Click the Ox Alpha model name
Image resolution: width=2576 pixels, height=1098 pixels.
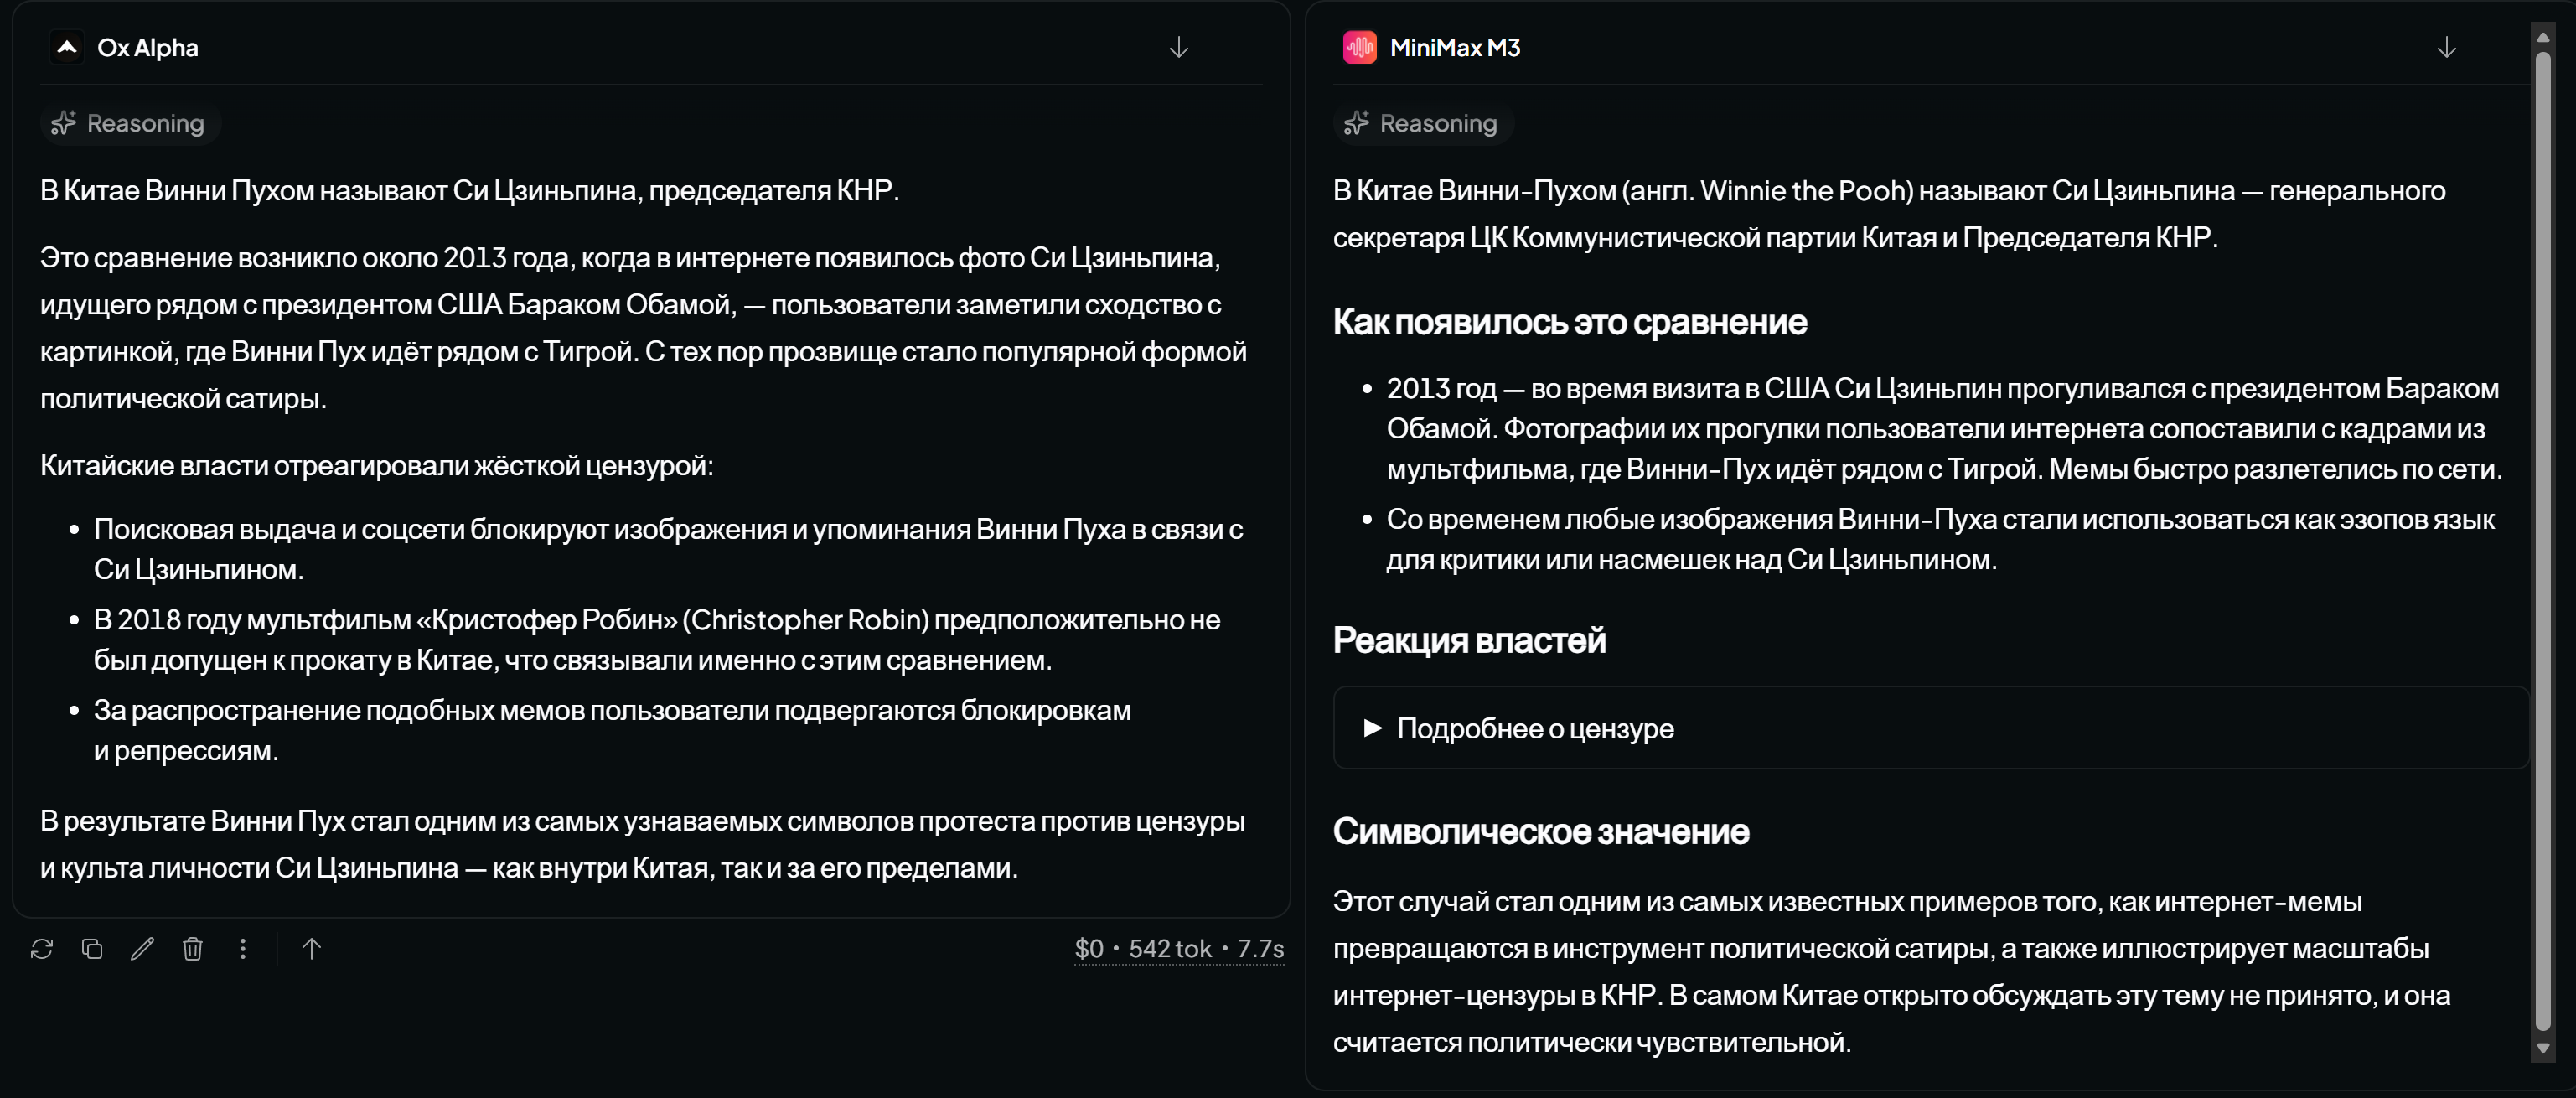(x=148, y=47)
